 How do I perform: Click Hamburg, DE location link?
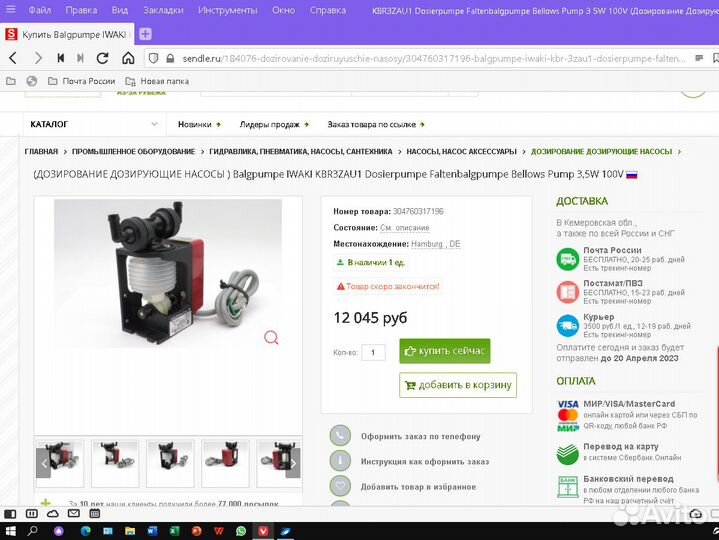pyautogui.click(x=436, y=244)
